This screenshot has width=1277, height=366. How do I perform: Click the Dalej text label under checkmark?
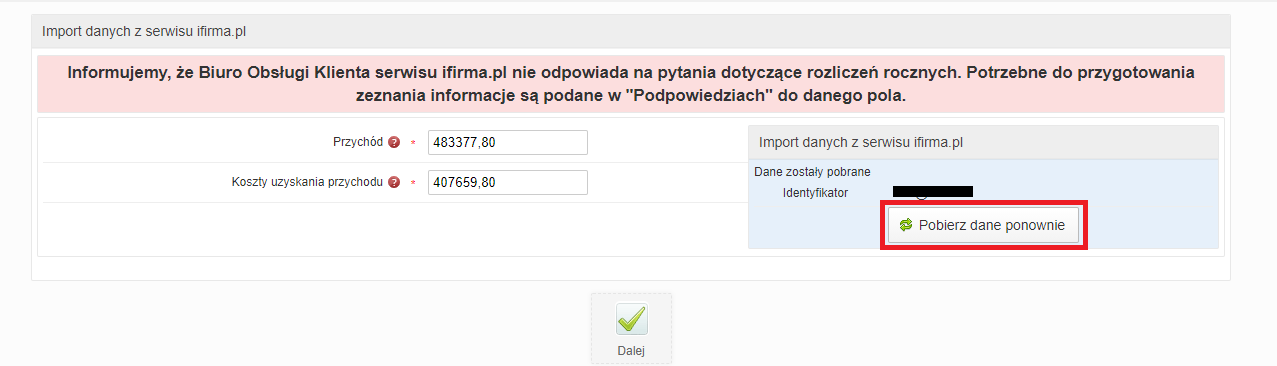pyautogui.click(x=631, y=350)
